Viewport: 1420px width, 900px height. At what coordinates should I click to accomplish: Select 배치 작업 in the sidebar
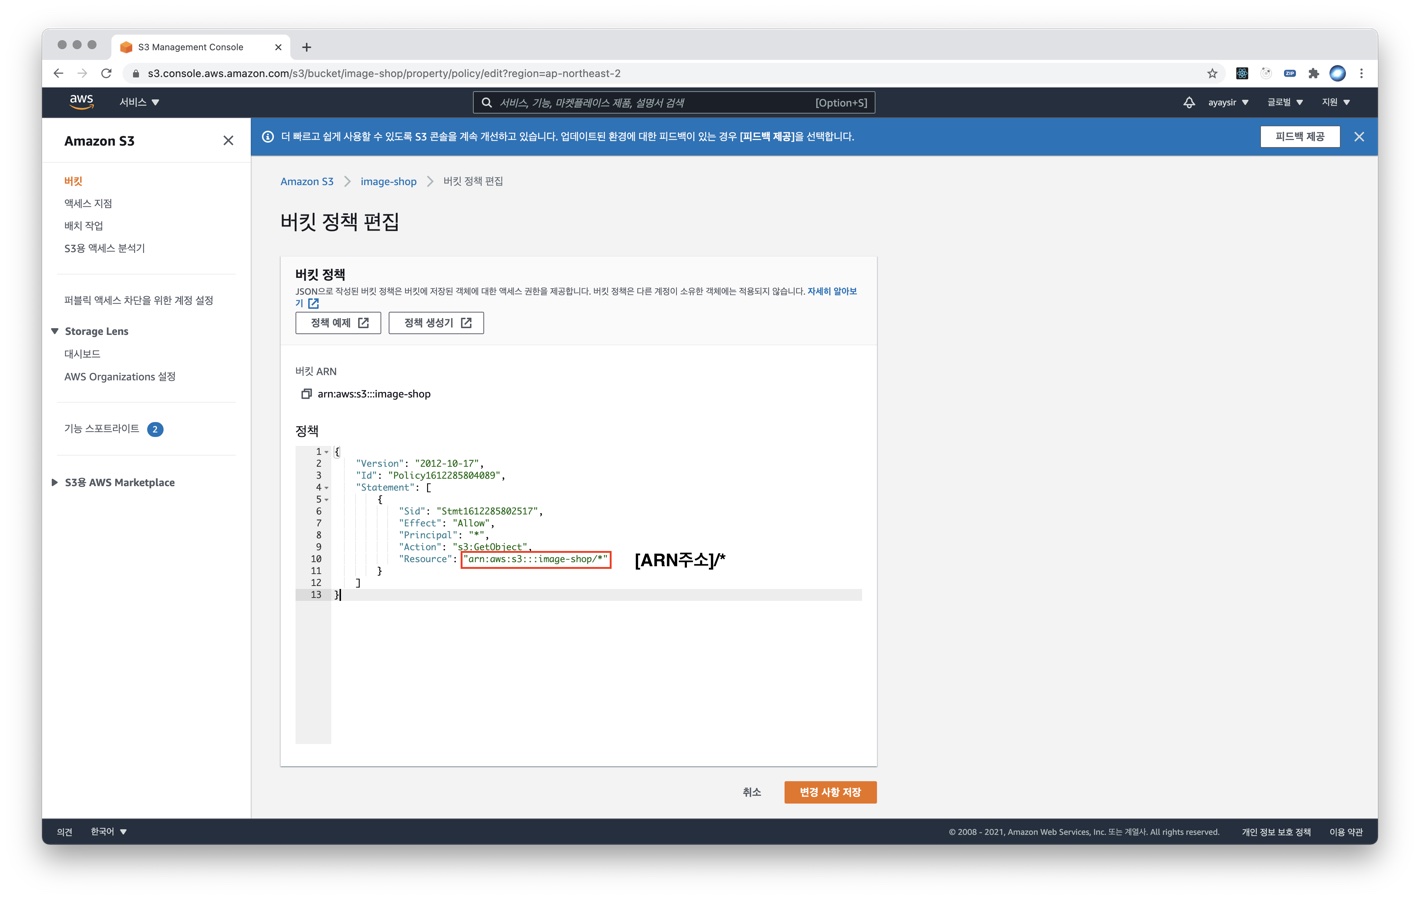tap(84, 226)
